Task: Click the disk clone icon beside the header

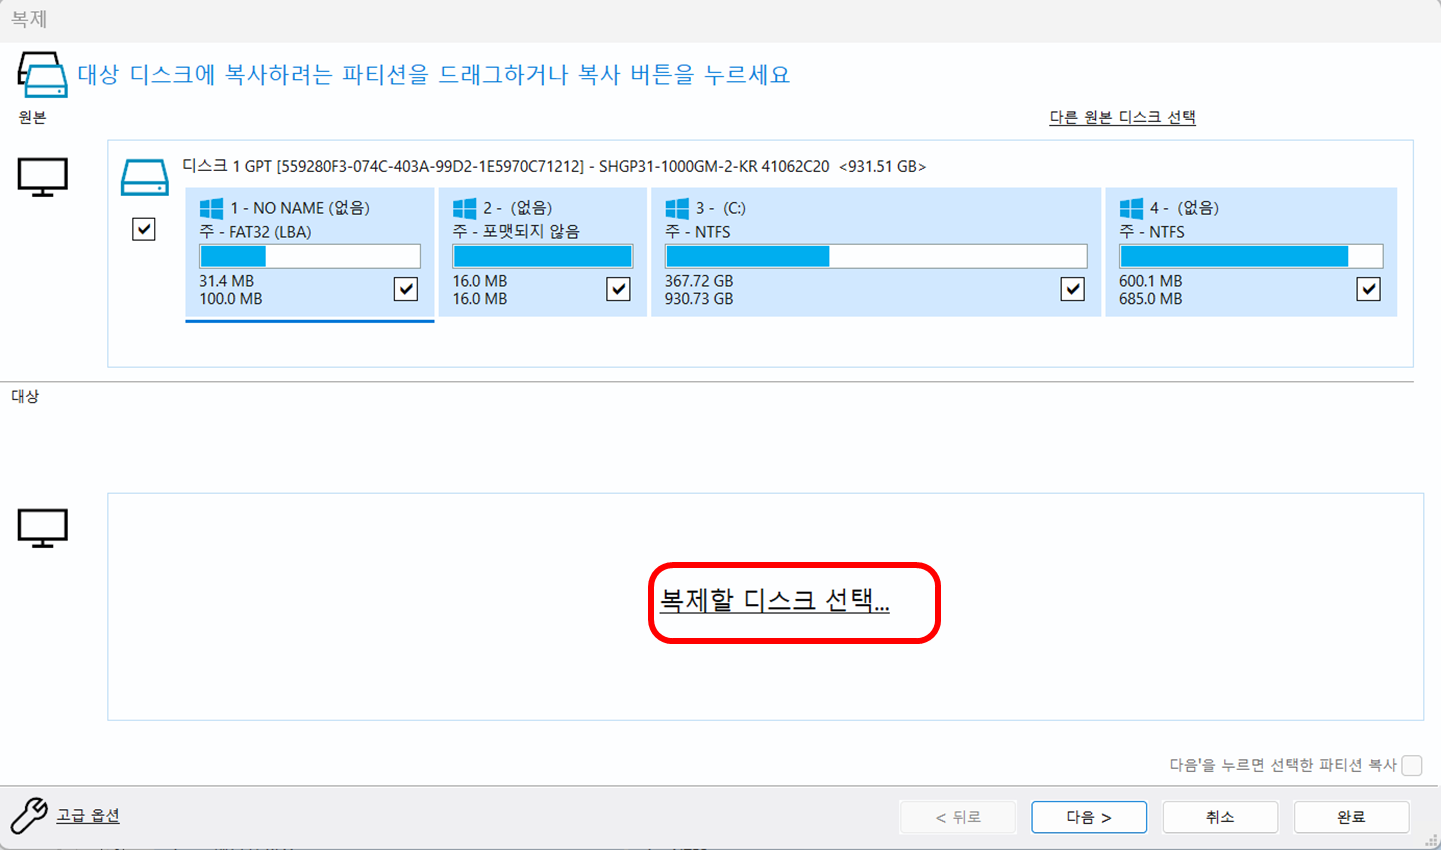Action: point(43,75)
